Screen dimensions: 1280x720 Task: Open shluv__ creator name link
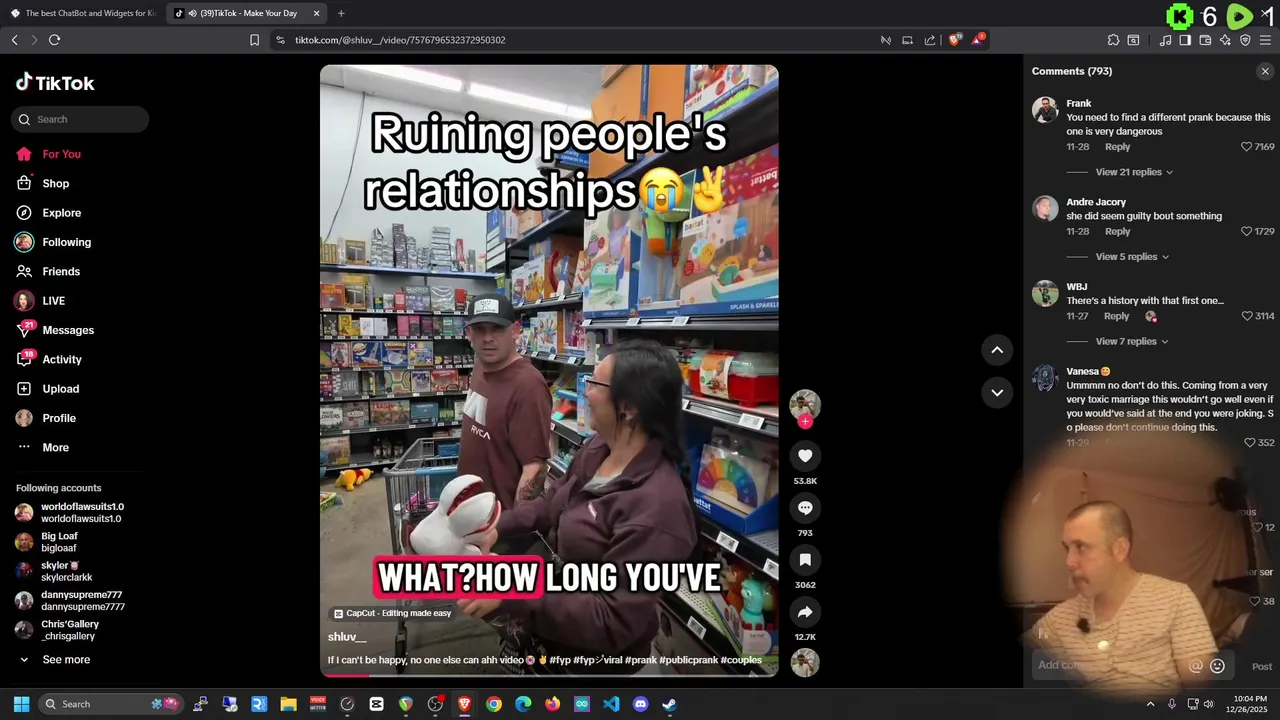pos(347,637)
